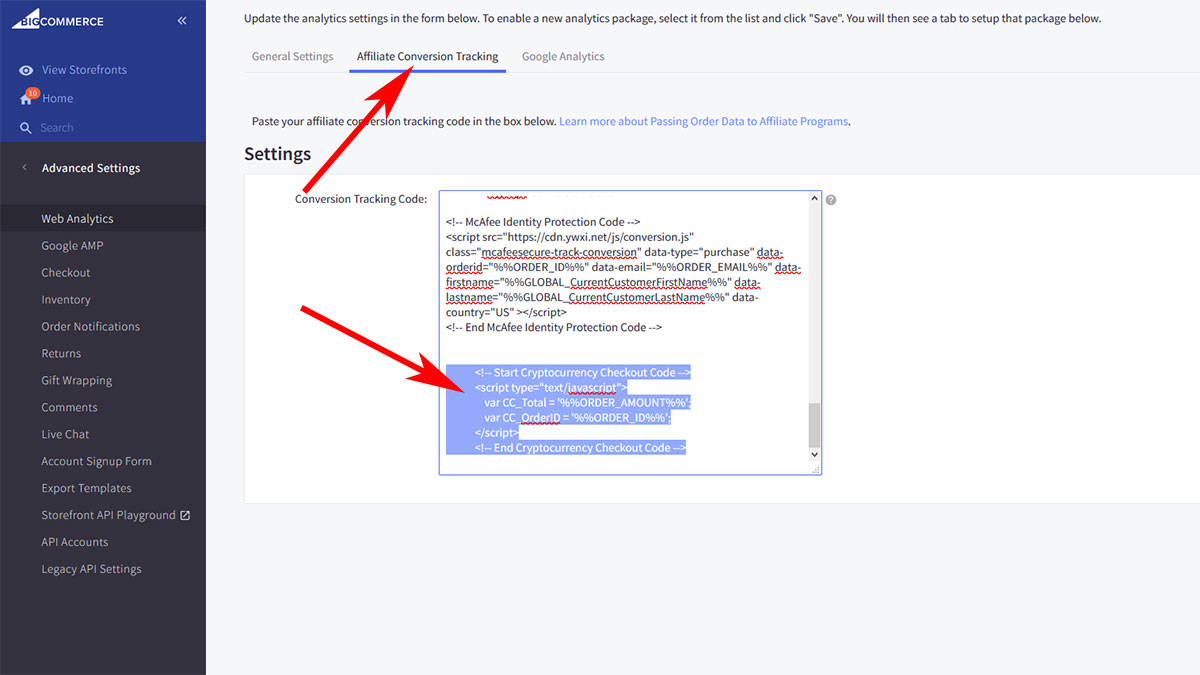Viewport: 1200px width, 675px height.
Task: Click the Home house icon with badge
Action: 27,98
